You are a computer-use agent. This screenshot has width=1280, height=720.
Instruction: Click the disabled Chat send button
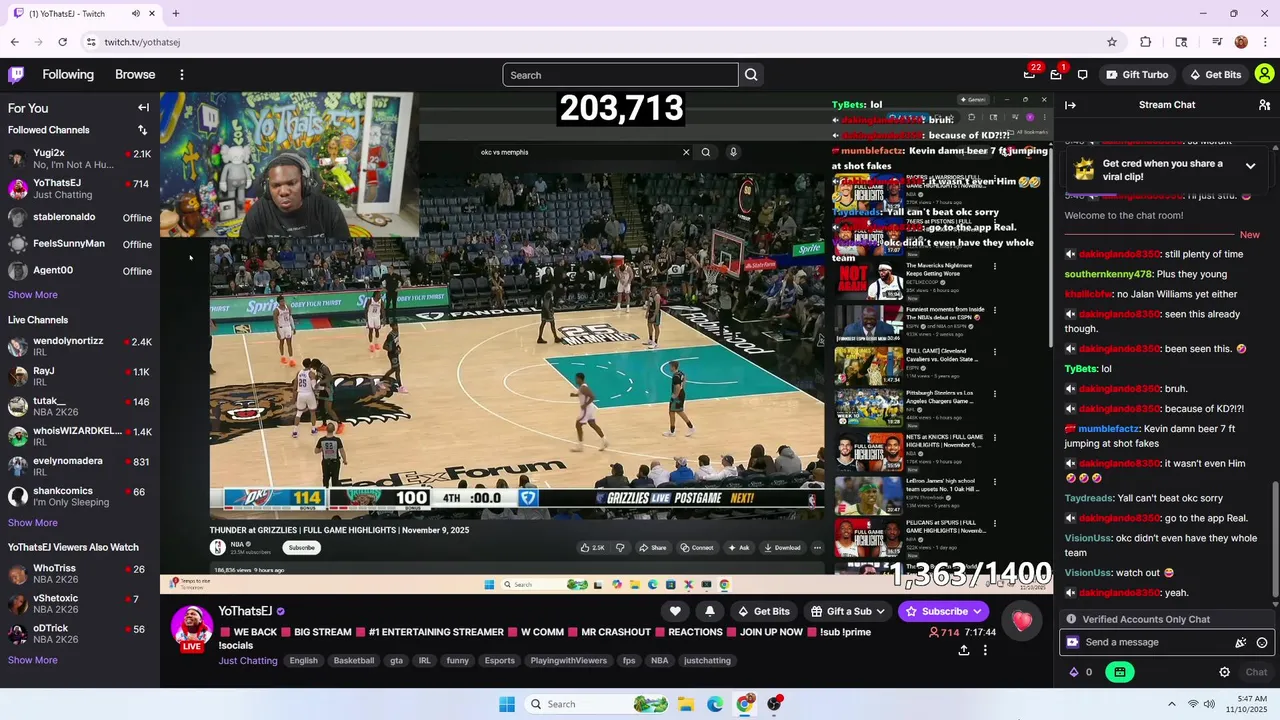pyautogui.click(x=1256, y=672)
